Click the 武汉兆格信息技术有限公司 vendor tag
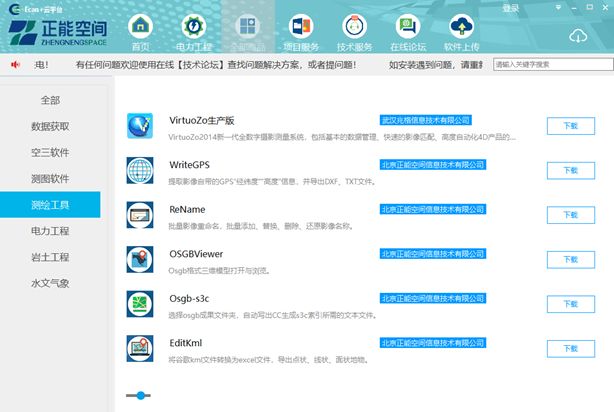Viewport: 614px width, 412px height. [426, 120]
